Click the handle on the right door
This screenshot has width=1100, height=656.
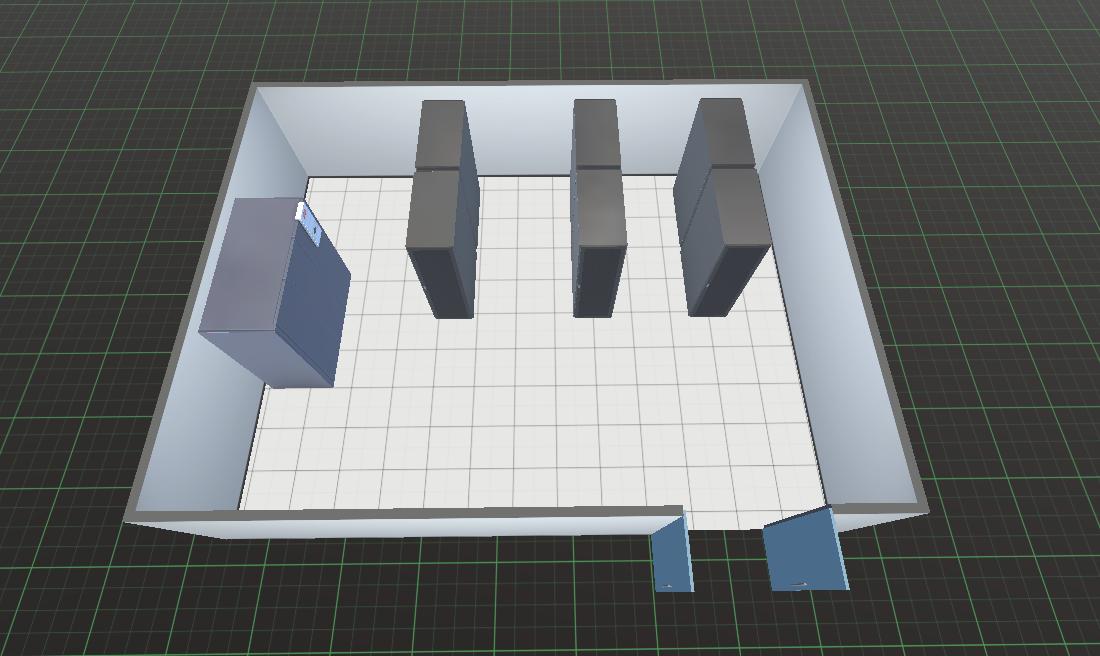pyautogui.click(x=798, y=583)
